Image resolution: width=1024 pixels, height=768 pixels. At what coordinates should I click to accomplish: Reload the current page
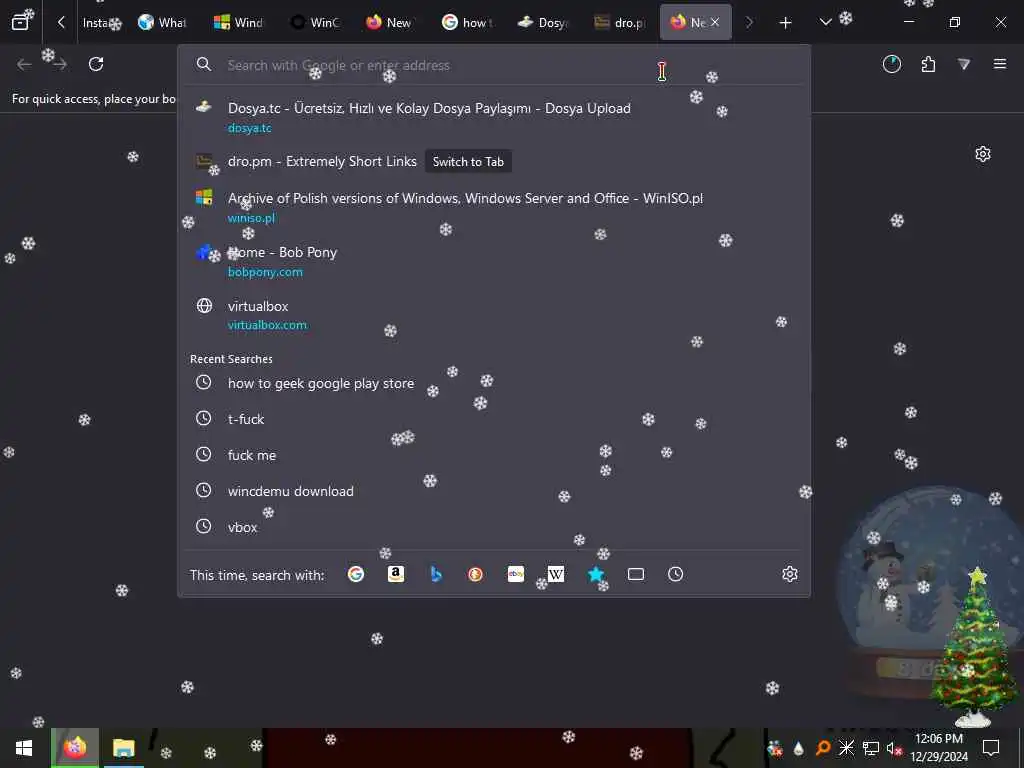point(96,64)
